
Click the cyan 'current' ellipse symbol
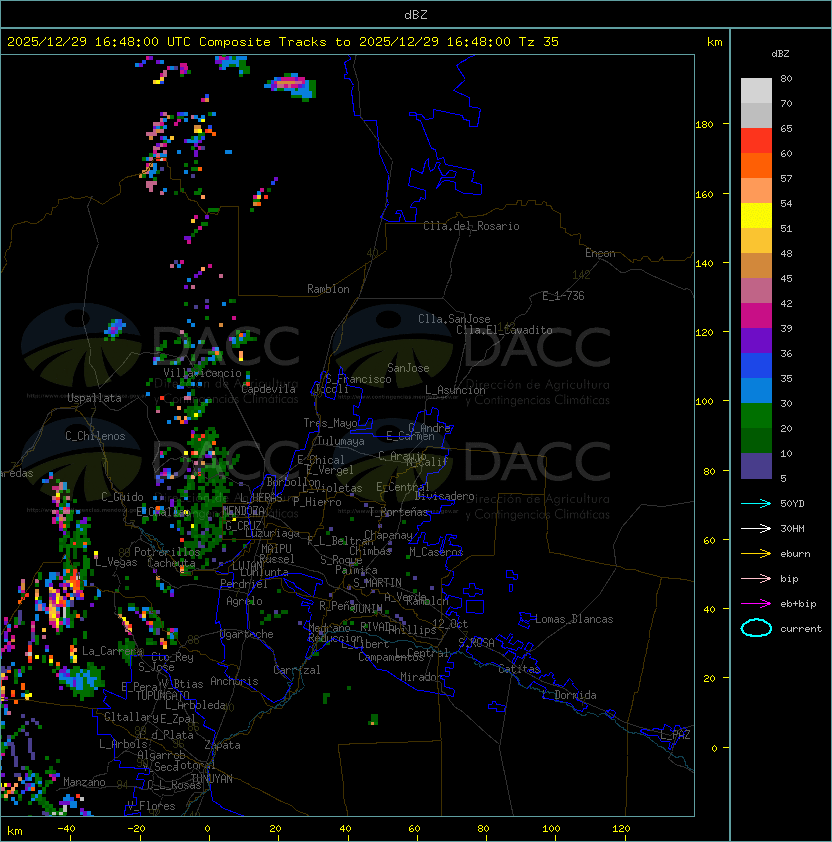coord(756,628)
